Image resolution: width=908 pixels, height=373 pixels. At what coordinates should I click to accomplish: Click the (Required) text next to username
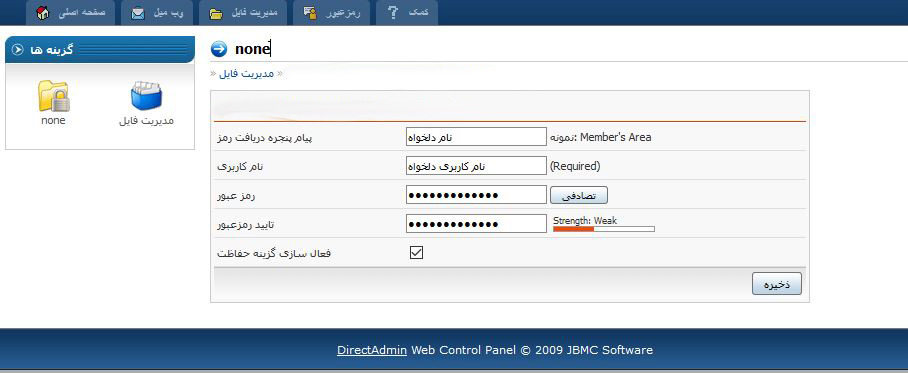click(574, 166)
